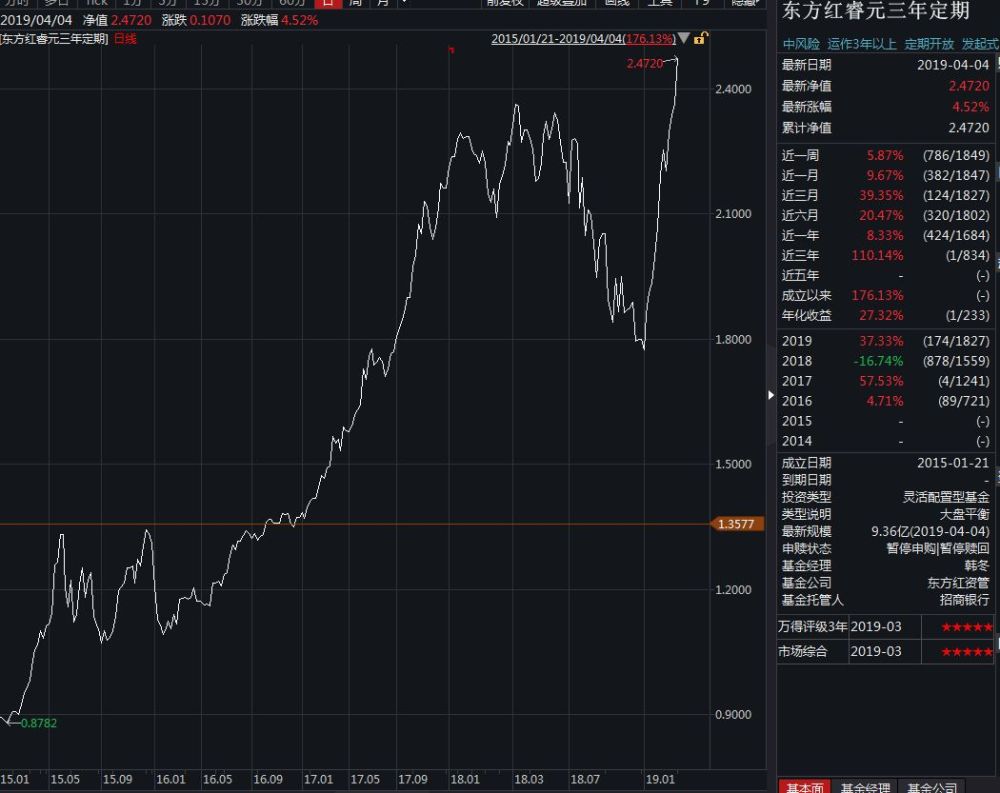
Task: Click the 定期开放 tag
Action: [929, 44]
